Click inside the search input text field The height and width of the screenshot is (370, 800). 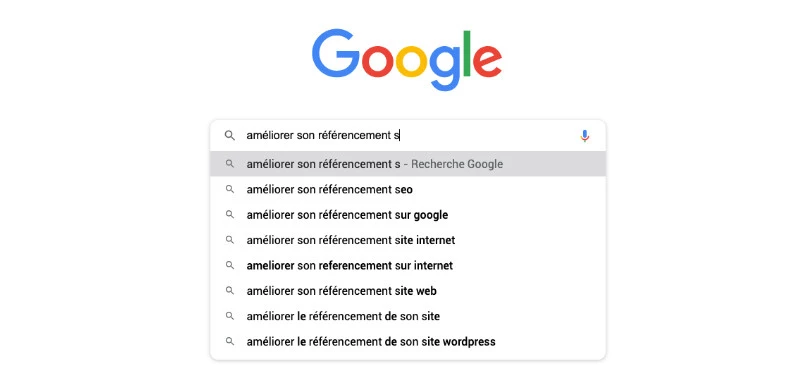point(408,136)
